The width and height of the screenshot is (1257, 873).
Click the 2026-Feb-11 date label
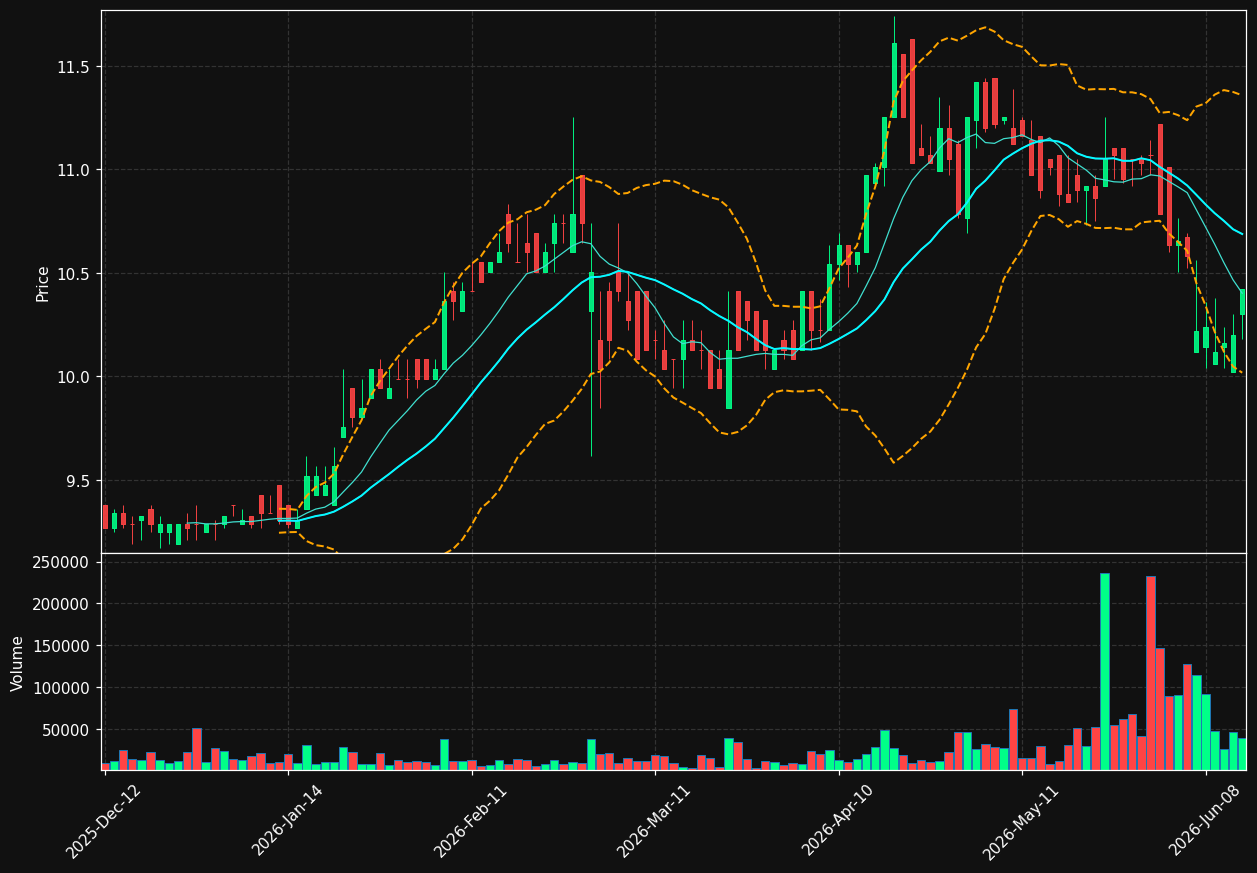click(x=471, y=822)
